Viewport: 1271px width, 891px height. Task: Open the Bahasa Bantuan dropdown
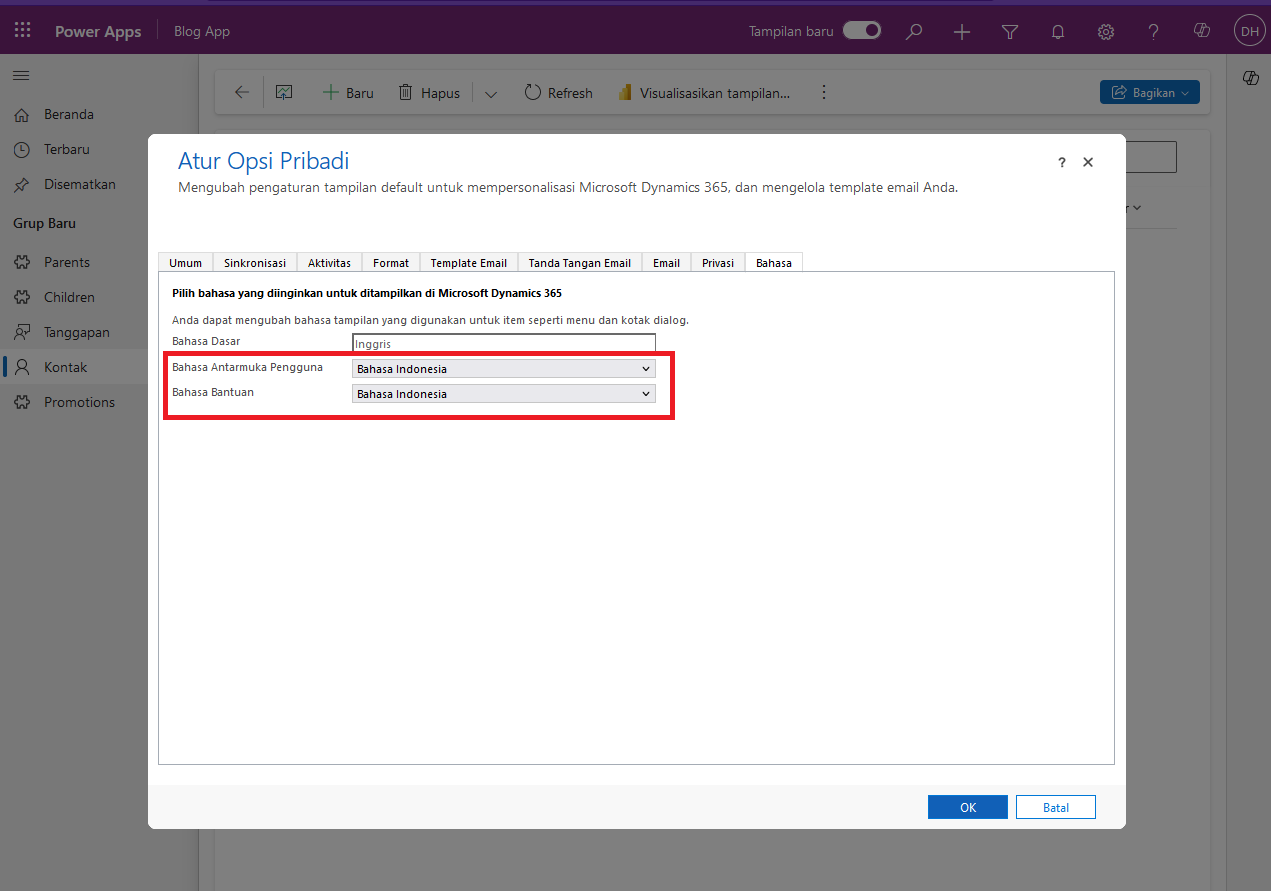coord(504,394)
